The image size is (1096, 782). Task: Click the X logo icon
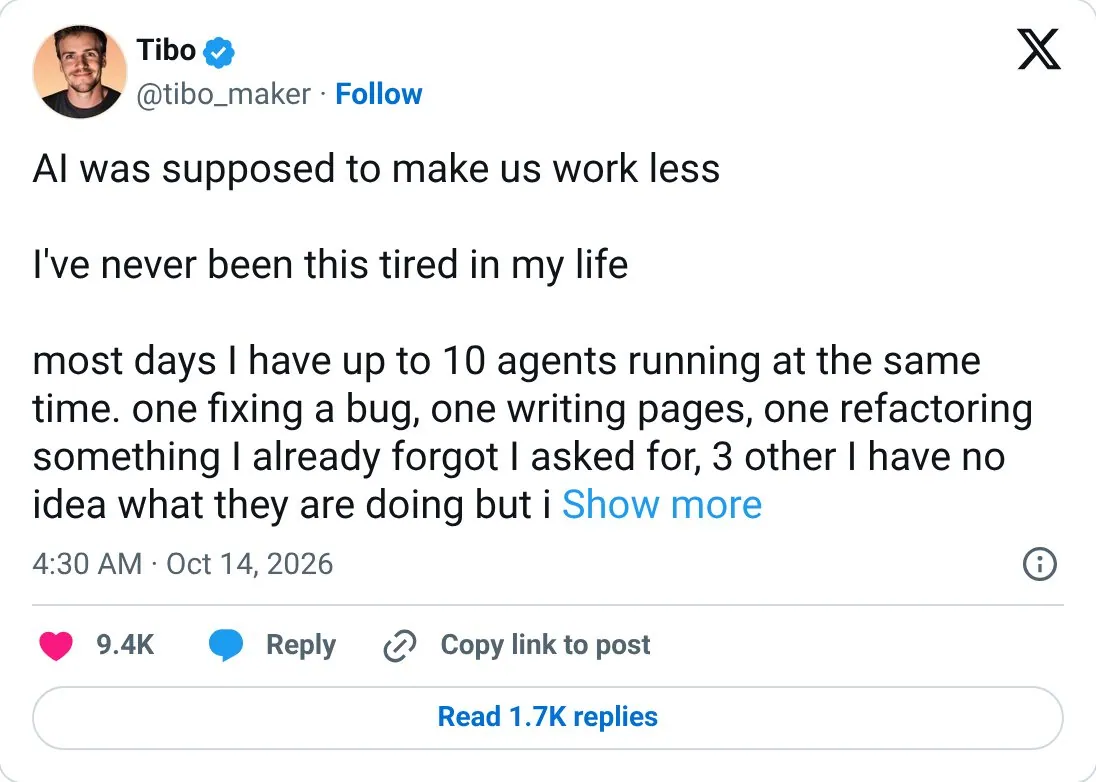[1039, 50]
